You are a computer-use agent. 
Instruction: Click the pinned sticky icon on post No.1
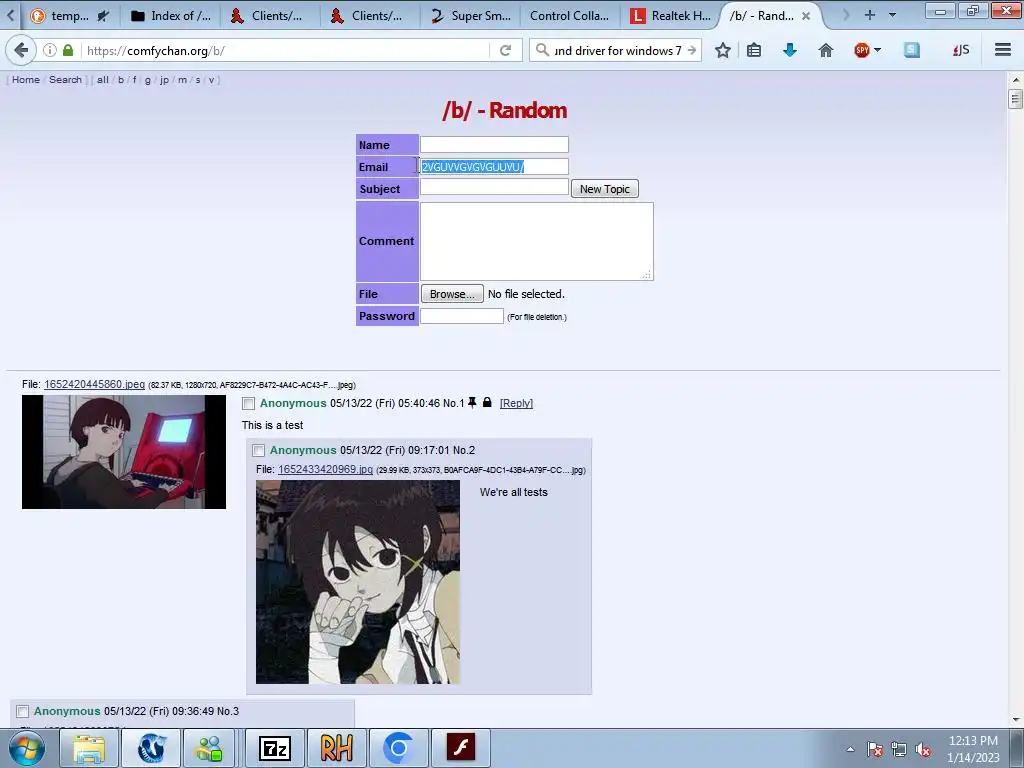[472, 402]
